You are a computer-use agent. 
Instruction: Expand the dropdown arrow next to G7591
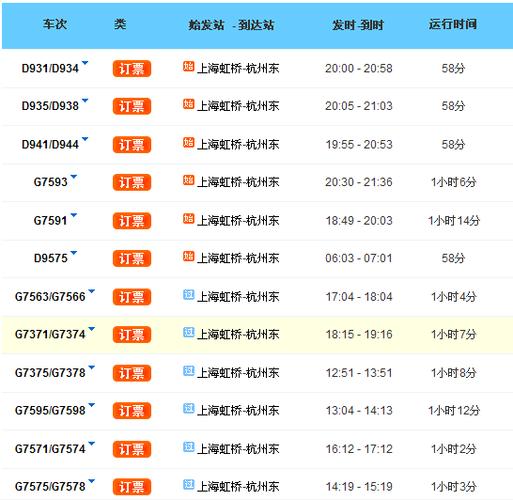tap(74, 215)
